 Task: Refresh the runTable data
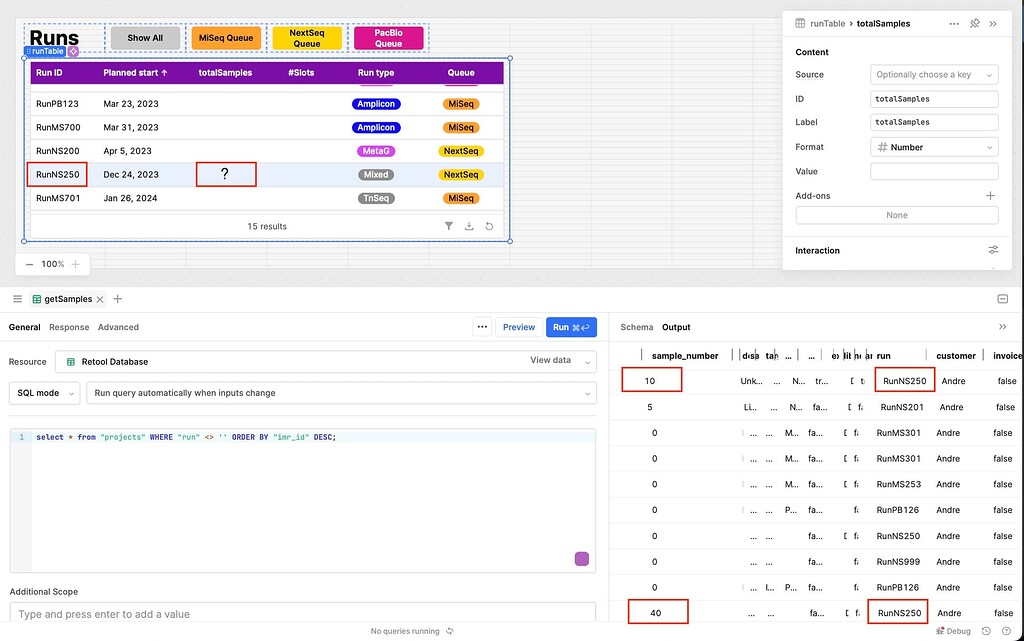(x=489, y=226)
